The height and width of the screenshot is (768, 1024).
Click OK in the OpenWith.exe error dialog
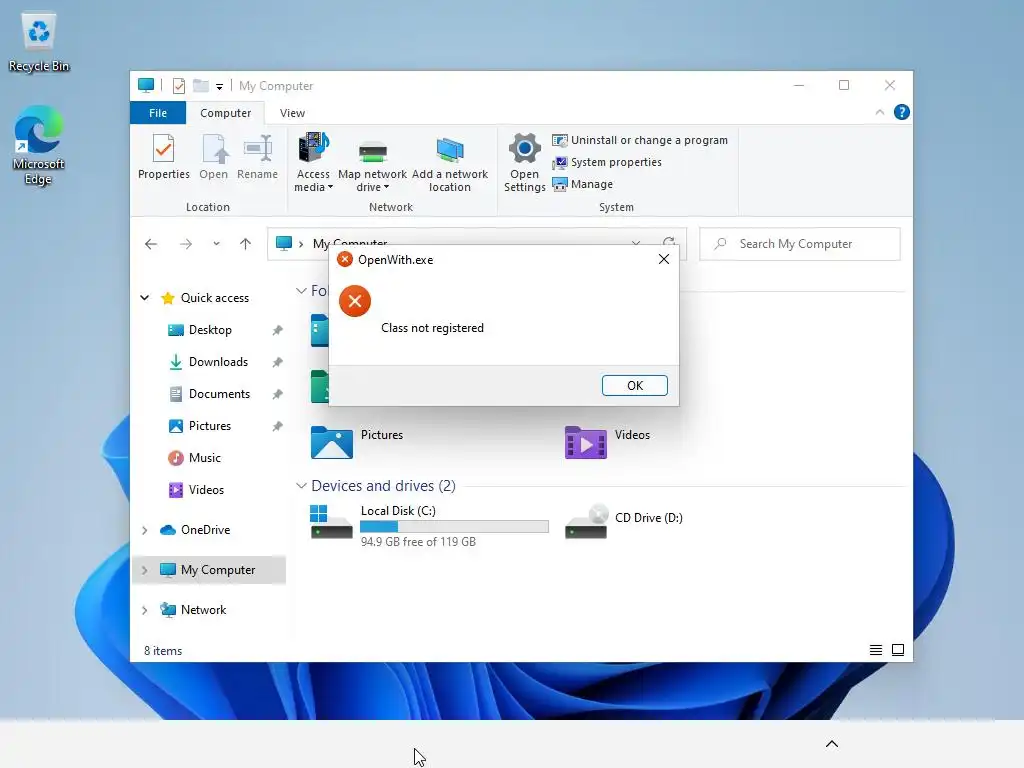pyautogui.click(x=634, y=385)
